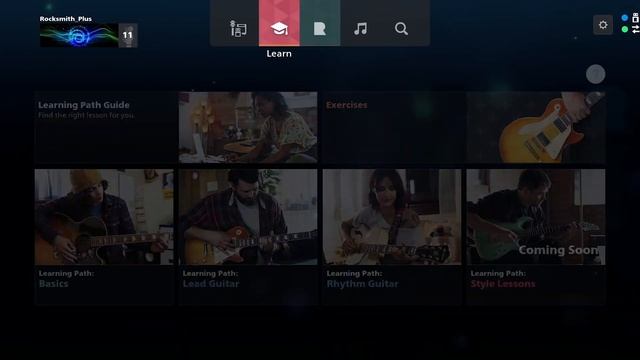Screen dimensions: 640x360
Task: Click the 'Style Lessons' title text
Action: (503, 284)
